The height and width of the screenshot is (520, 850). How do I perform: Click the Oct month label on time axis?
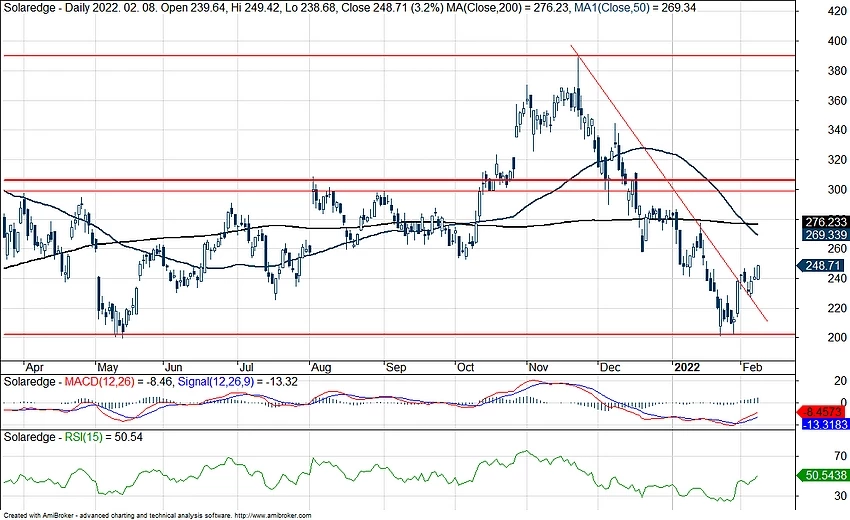[466, 368]
